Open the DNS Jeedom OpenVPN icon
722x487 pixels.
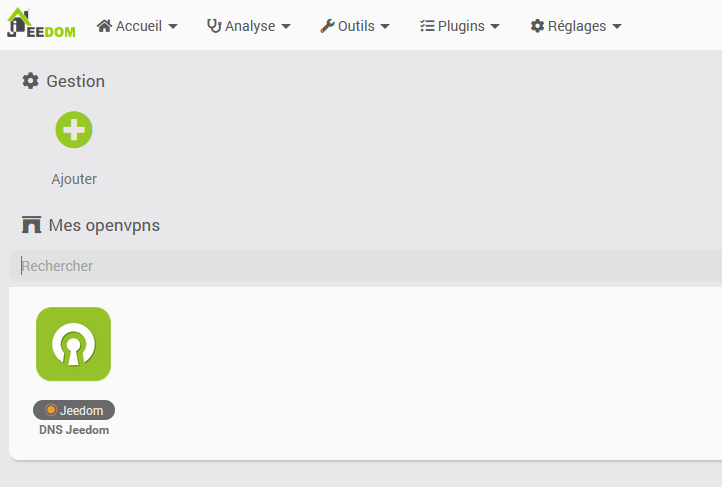pos(73,344)
